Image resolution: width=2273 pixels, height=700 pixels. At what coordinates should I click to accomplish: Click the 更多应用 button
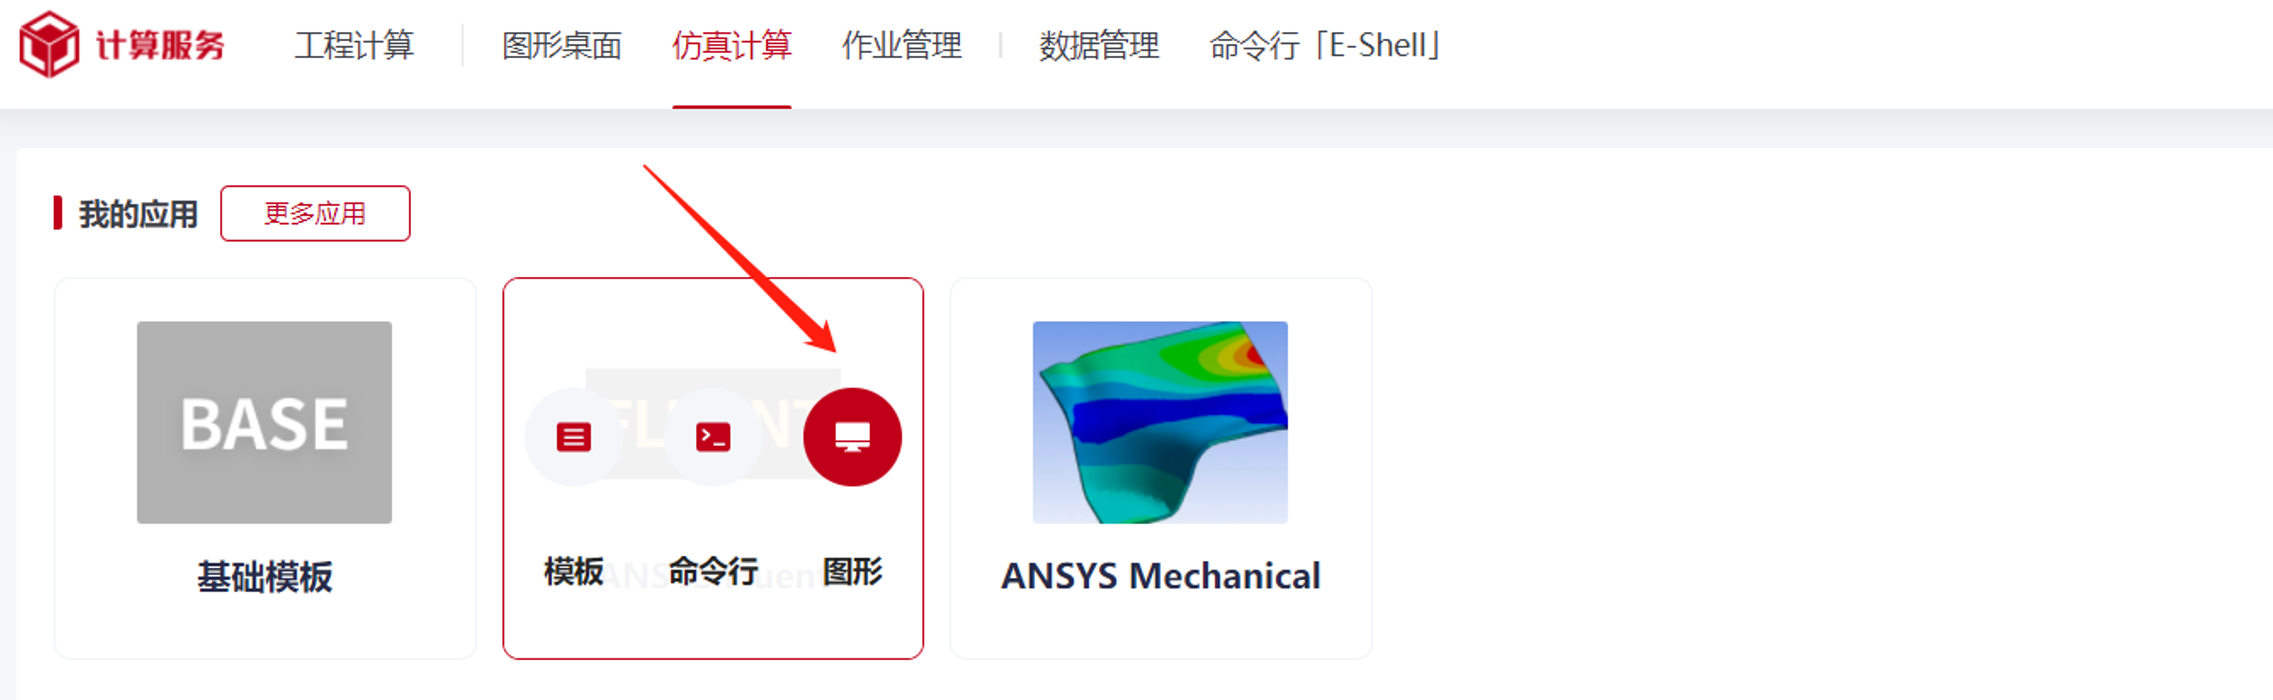coord(315,213)
